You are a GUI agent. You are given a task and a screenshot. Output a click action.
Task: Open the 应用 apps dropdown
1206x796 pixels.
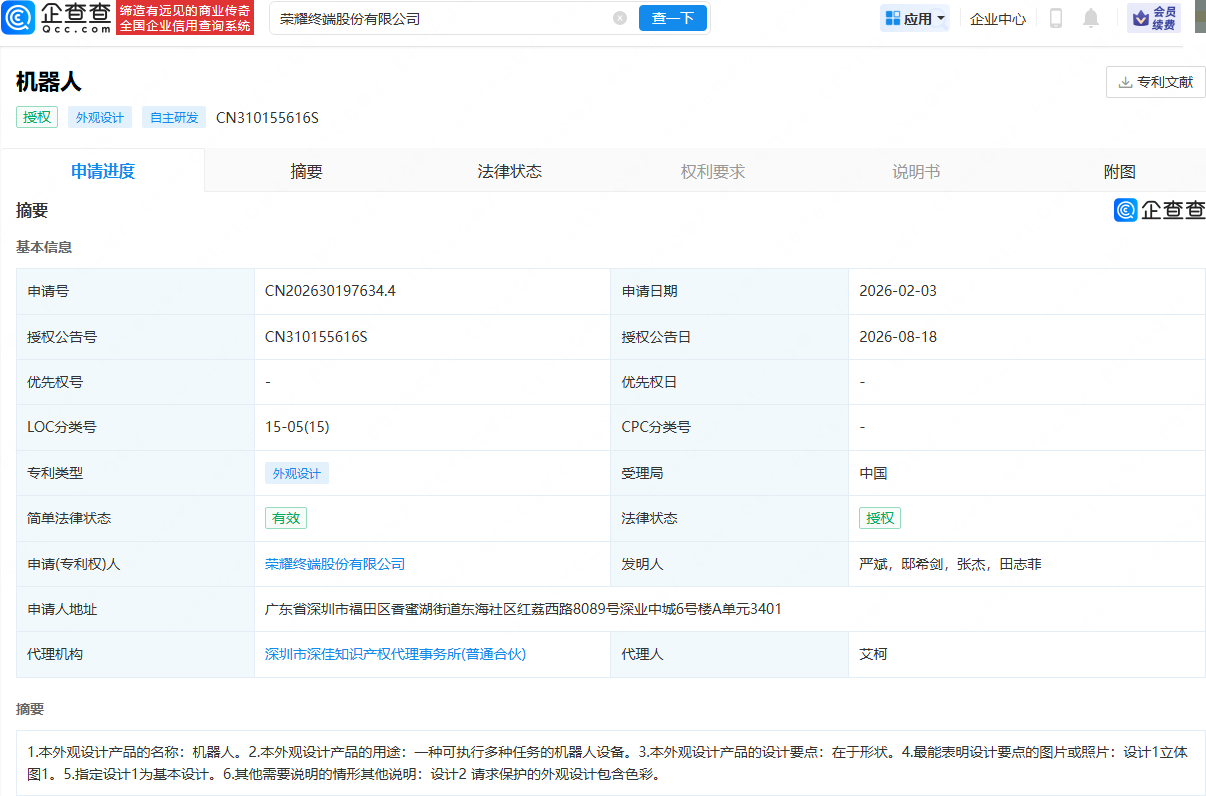[915, 18]
